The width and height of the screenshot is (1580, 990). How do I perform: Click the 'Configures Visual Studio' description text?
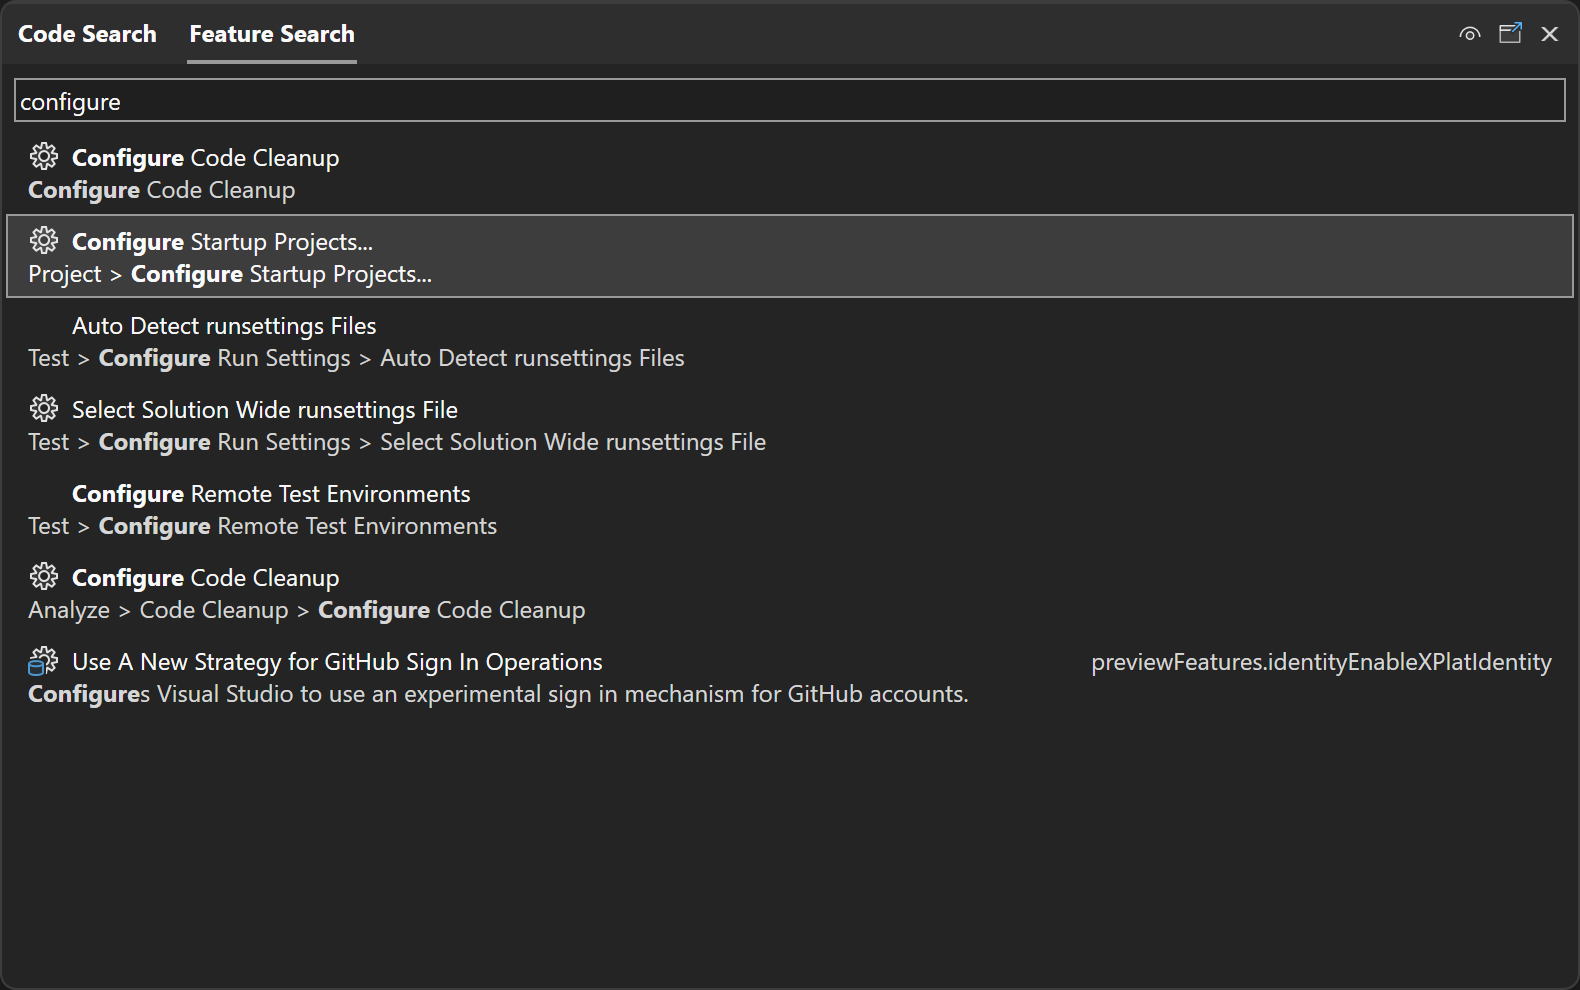(x=498, y=694)
